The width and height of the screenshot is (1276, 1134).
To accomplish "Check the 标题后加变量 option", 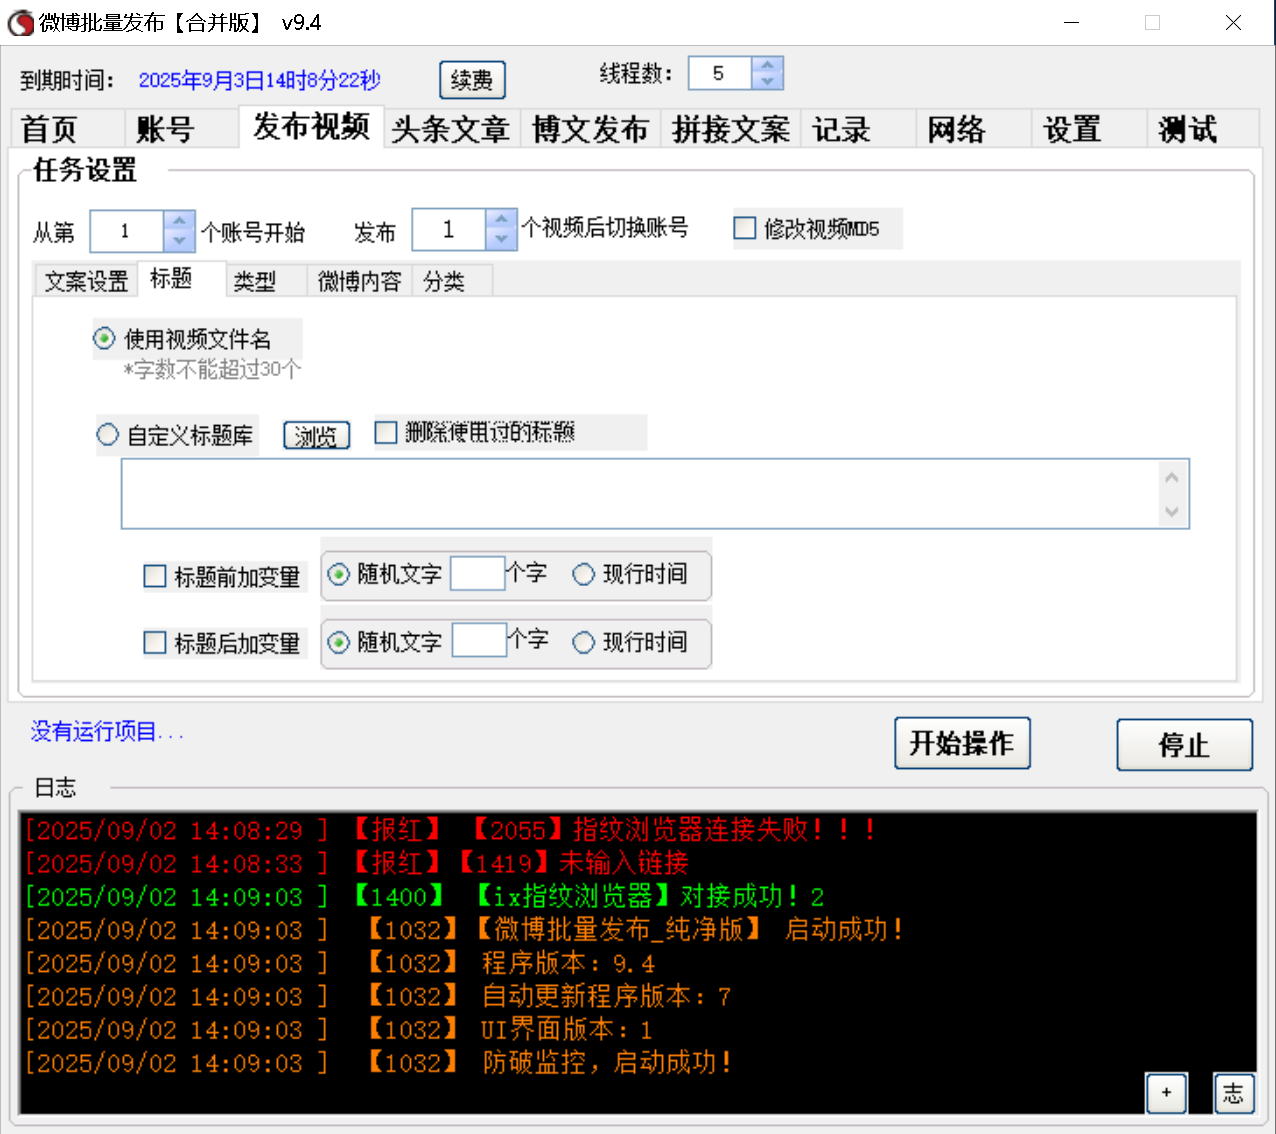I will tap(155, 643).
